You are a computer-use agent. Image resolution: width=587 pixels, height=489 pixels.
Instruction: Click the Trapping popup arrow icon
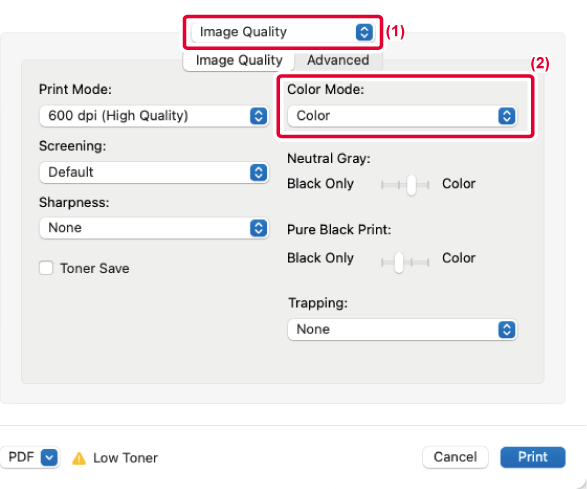[507, 329]
